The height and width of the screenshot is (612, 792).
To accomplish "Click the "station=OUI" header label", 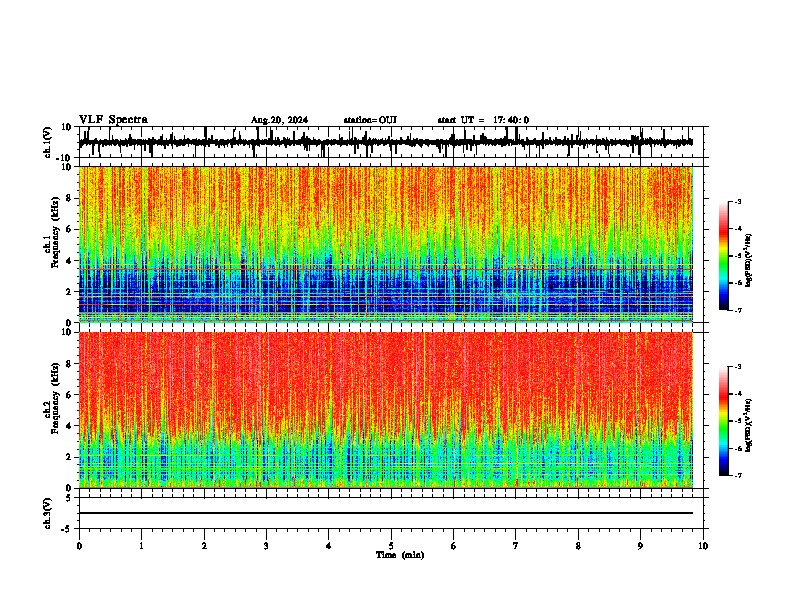I will [370, 120].
